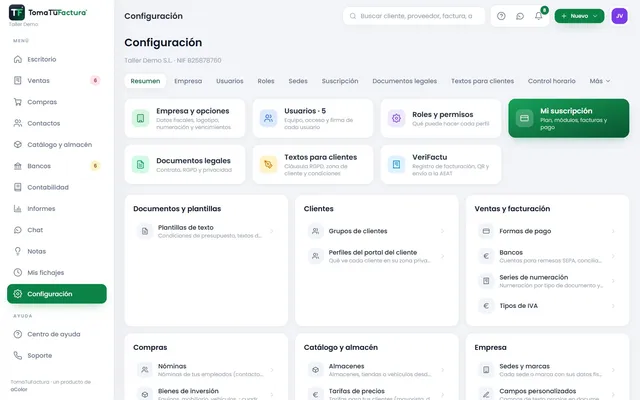This screenshot has width=640, height=400.
Task: Click chevron on Perfiles del portal row
Action: click(x=442, y=256)
